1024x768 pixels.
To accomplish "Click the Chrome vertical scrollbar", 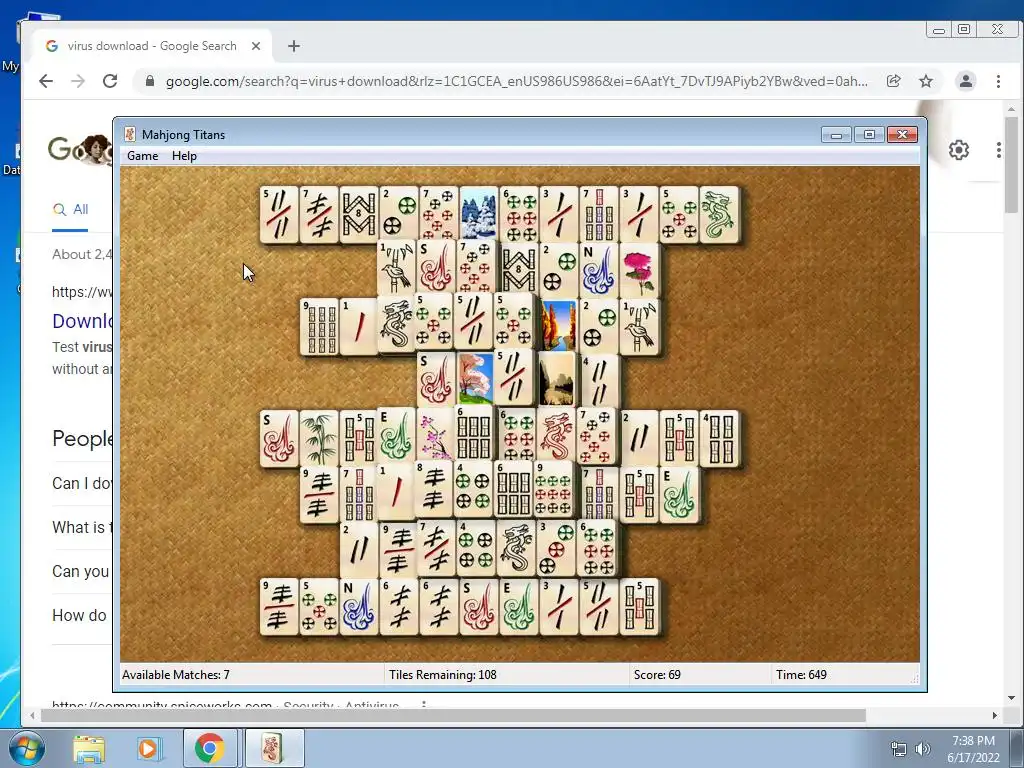I will (x=1012, y=165).
